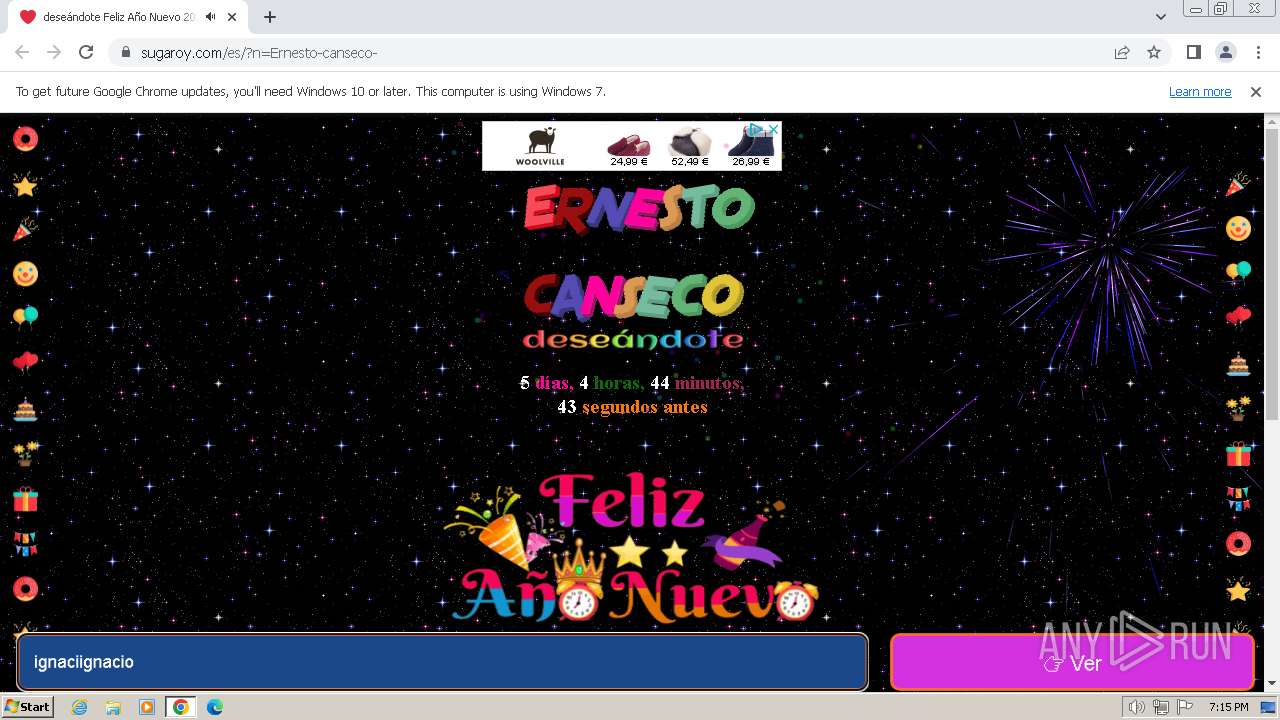Click the gift box emoji on right
Image resolution: width=1280 pixels, height=720 pixels.
click(x=1238, y=454)
